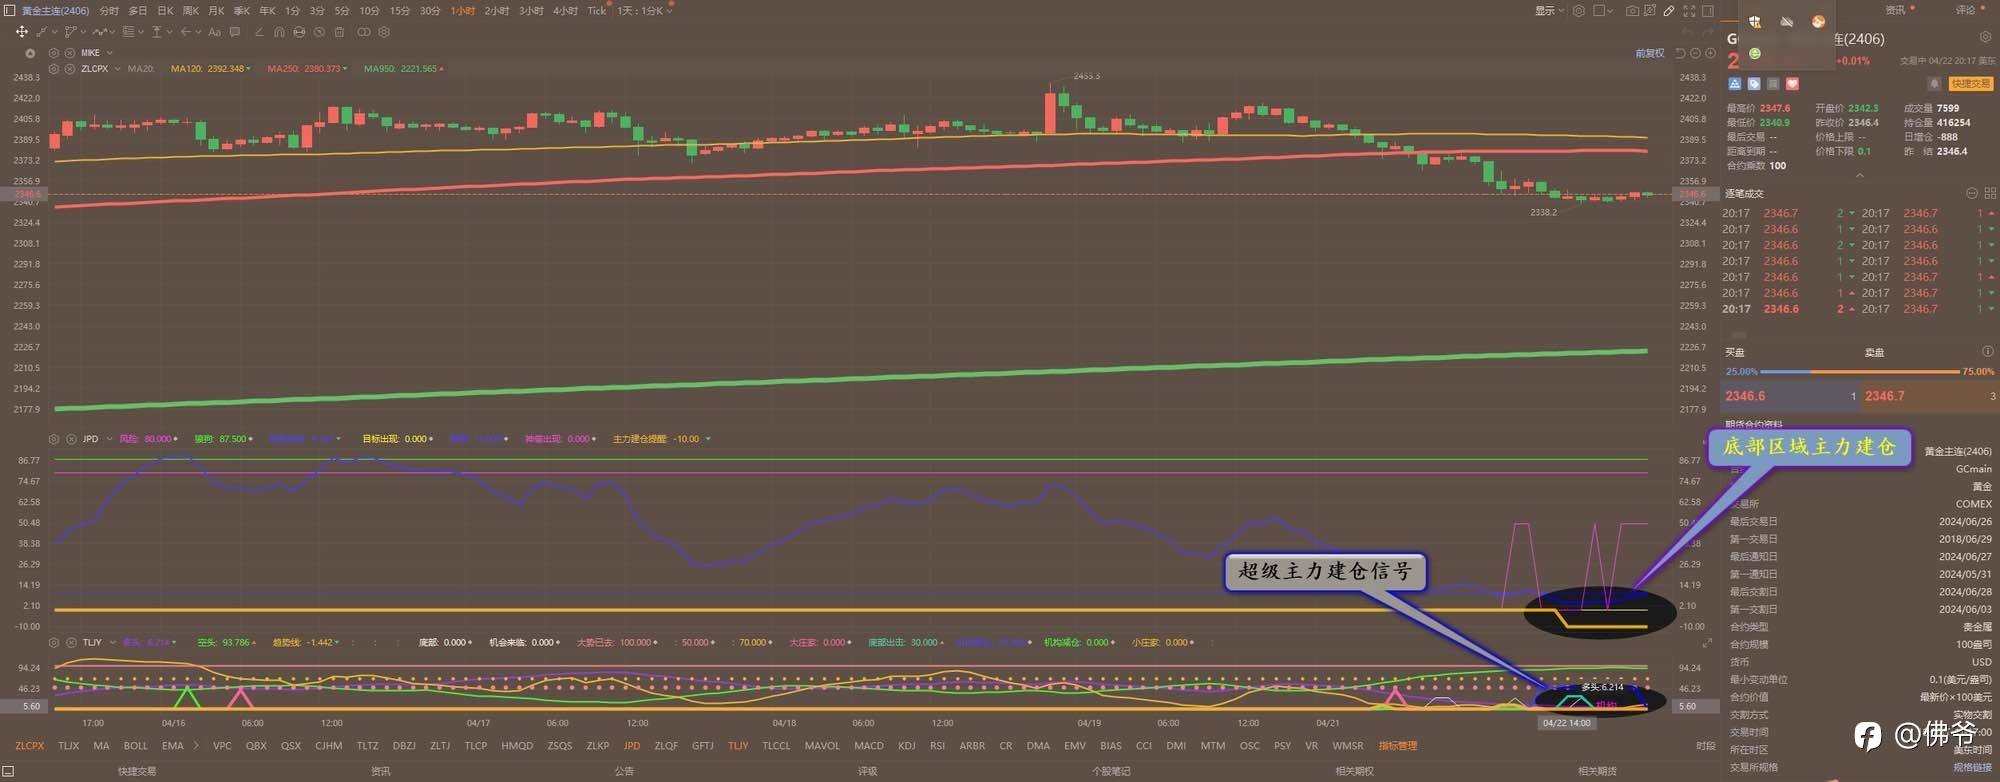Click the 快捷交易 orange button
The image size is (2000, 782).
pos(1970,84)
